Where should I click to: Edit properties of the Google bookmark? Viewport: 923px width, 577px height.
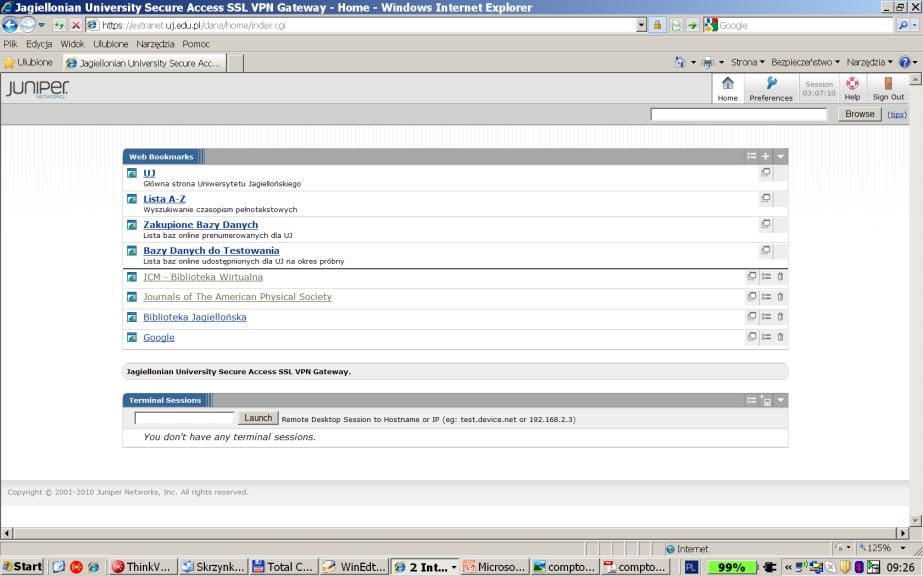click(766, 337)
